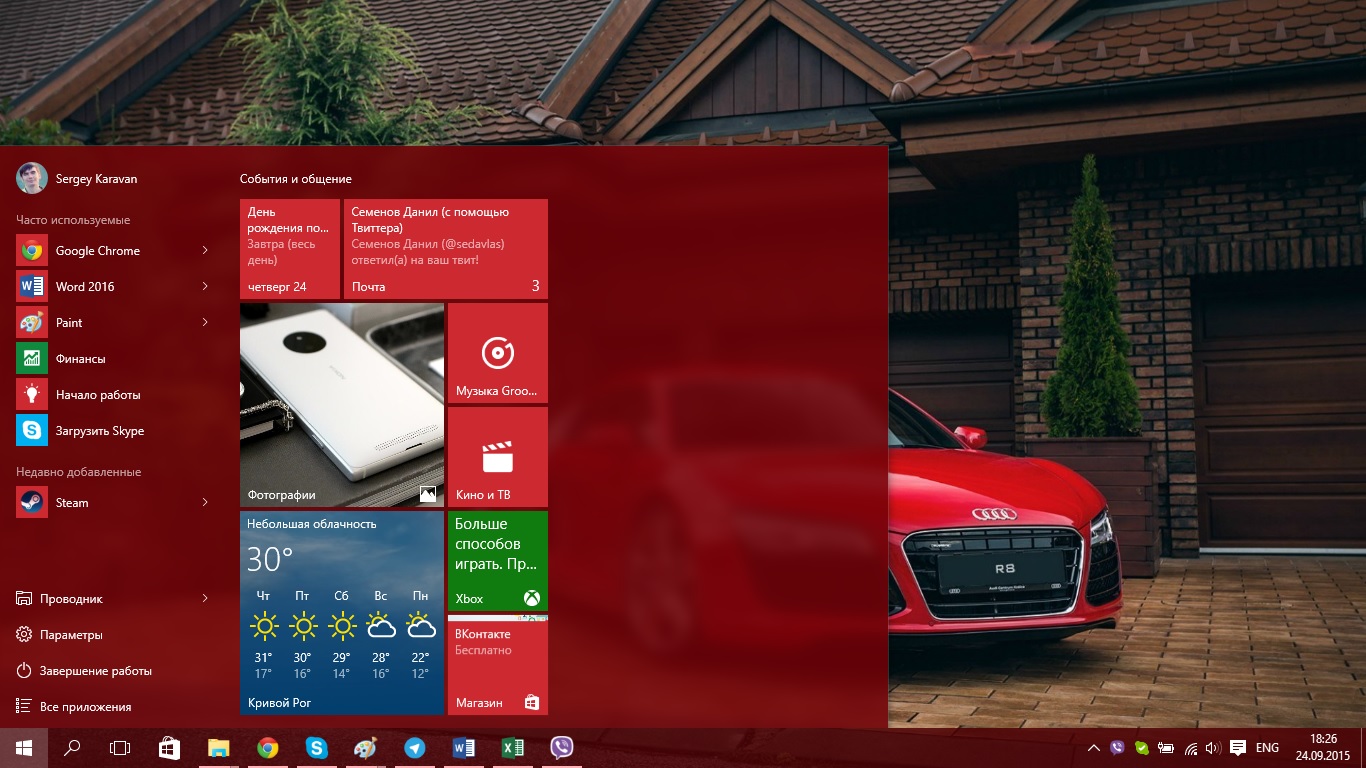Screen dimensions: 1366x768
Task: Click green checkmark tray icon
Action: (1142, 748)
